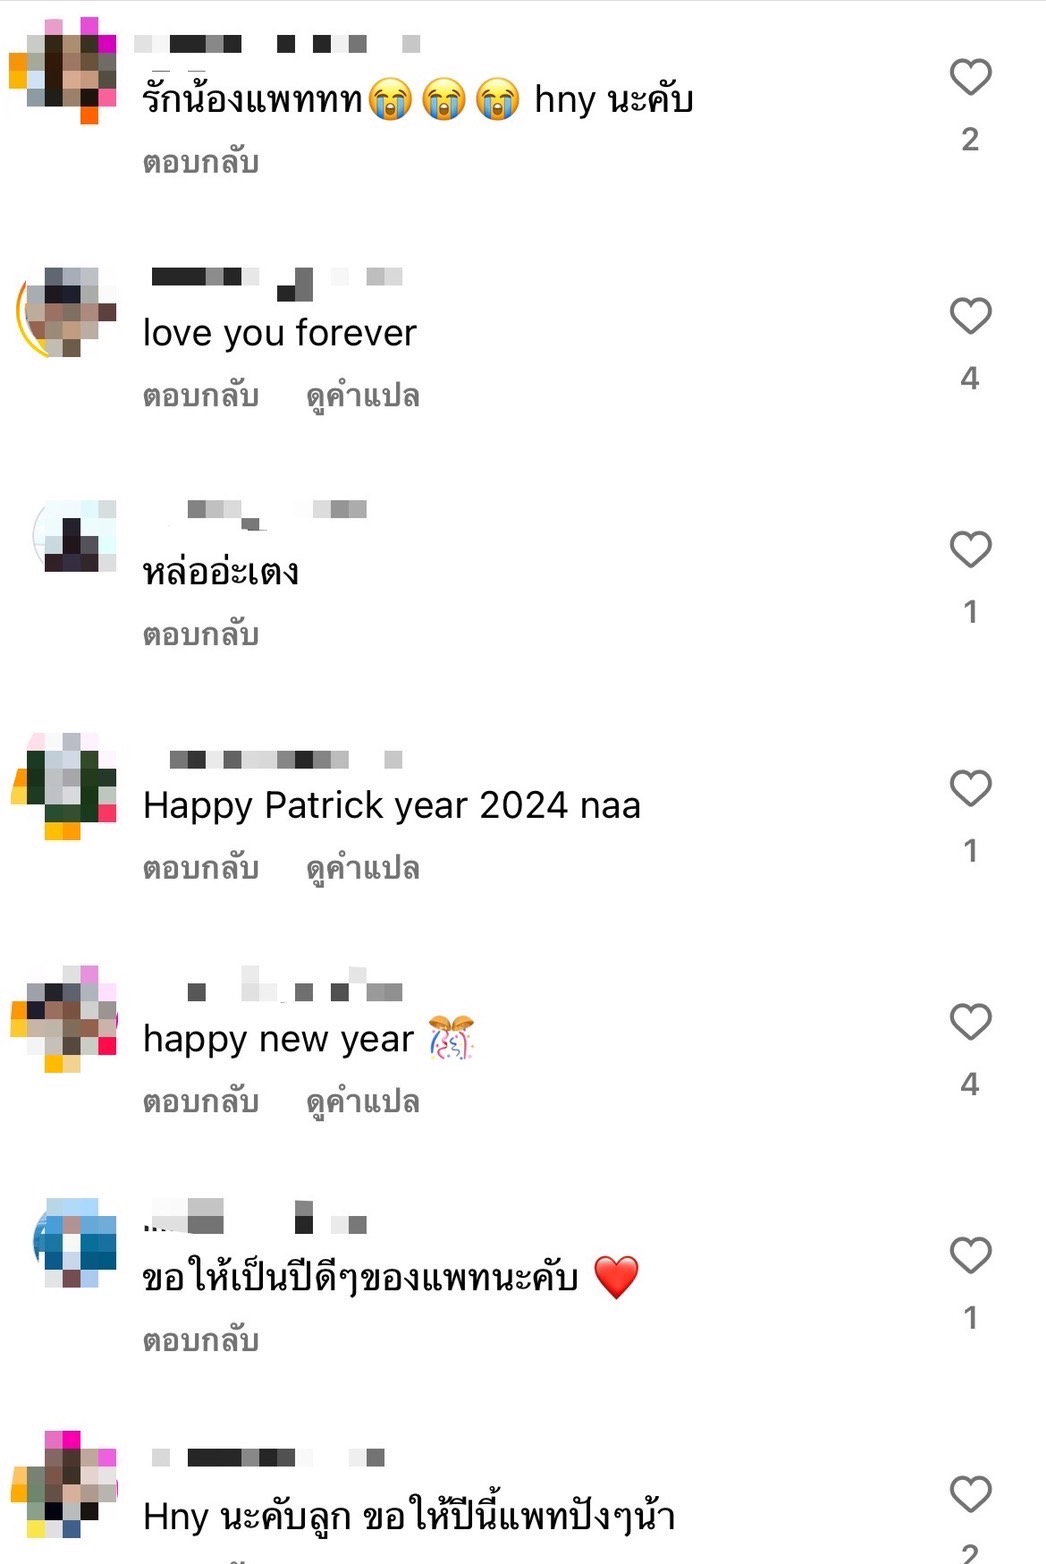This screenshot has height=1564, width=1046.
Task: Like the 'Hny นะคับลูก' comment at the bottom
Action: pos(970,1494)
